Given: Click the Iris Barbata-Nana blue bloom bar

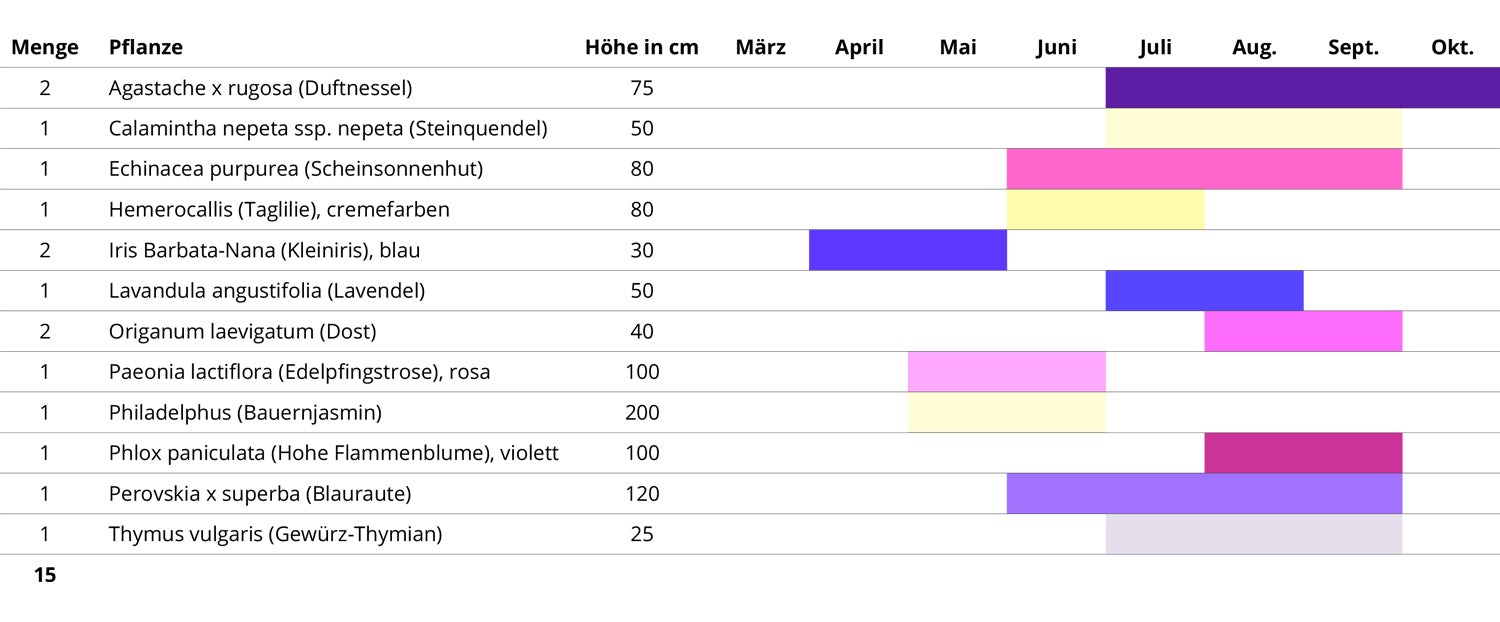Looking at the screenshot, I should tap(907, 250).
